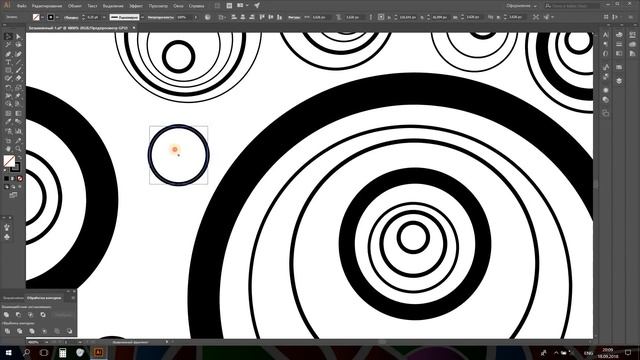640x360 pixels.
Task: Choose the Gradient tool
Action: point(18,113)
